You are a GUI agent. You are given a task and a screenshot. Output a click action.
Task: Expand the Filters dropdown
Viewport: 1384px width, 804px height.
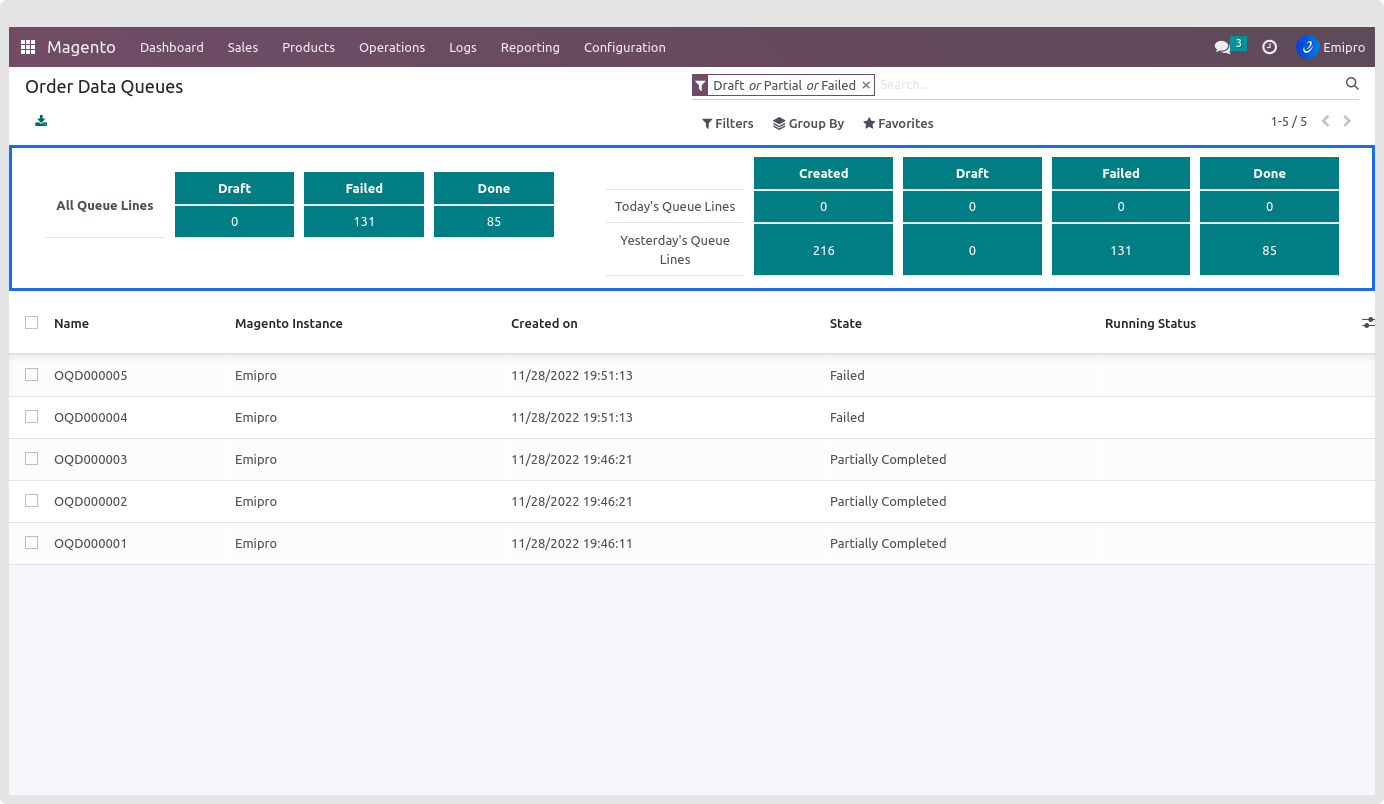(x=727, y=124)
